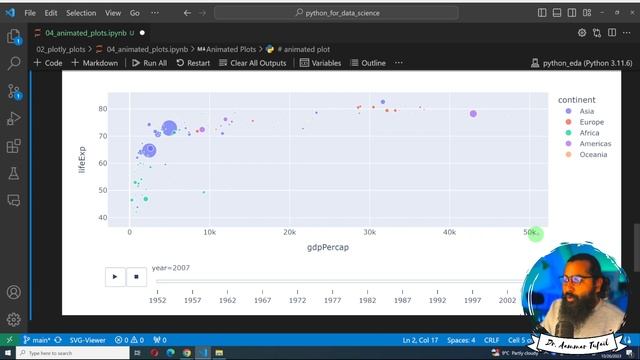Screen dimensions: 640x360
Task: Open the Edit menu
Action: pos(51,13)
